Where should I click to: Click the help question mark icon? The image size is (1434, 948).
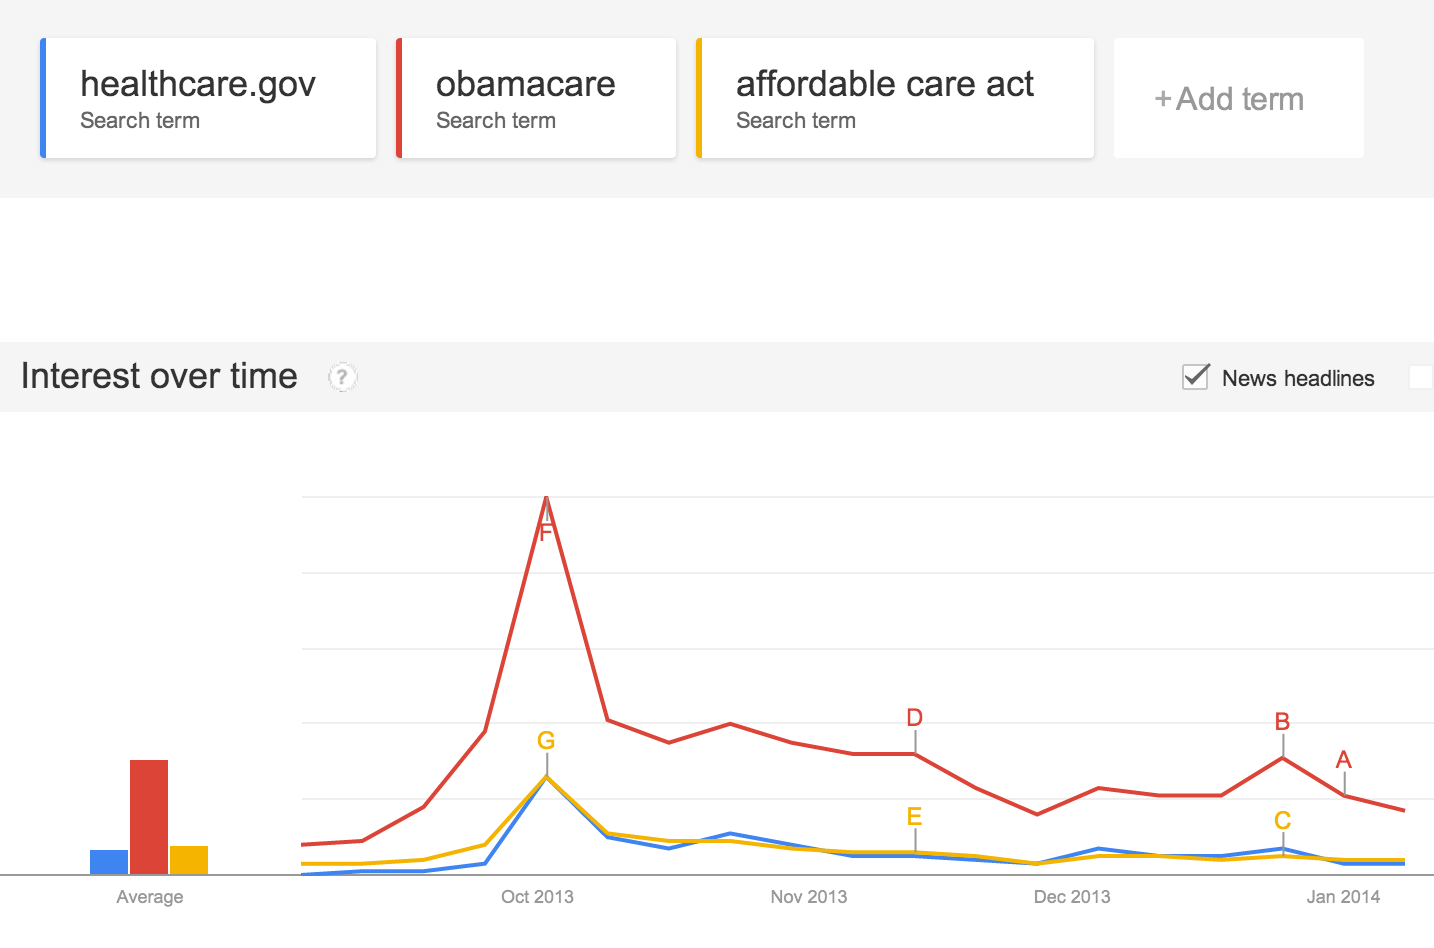tap(342, 377)
